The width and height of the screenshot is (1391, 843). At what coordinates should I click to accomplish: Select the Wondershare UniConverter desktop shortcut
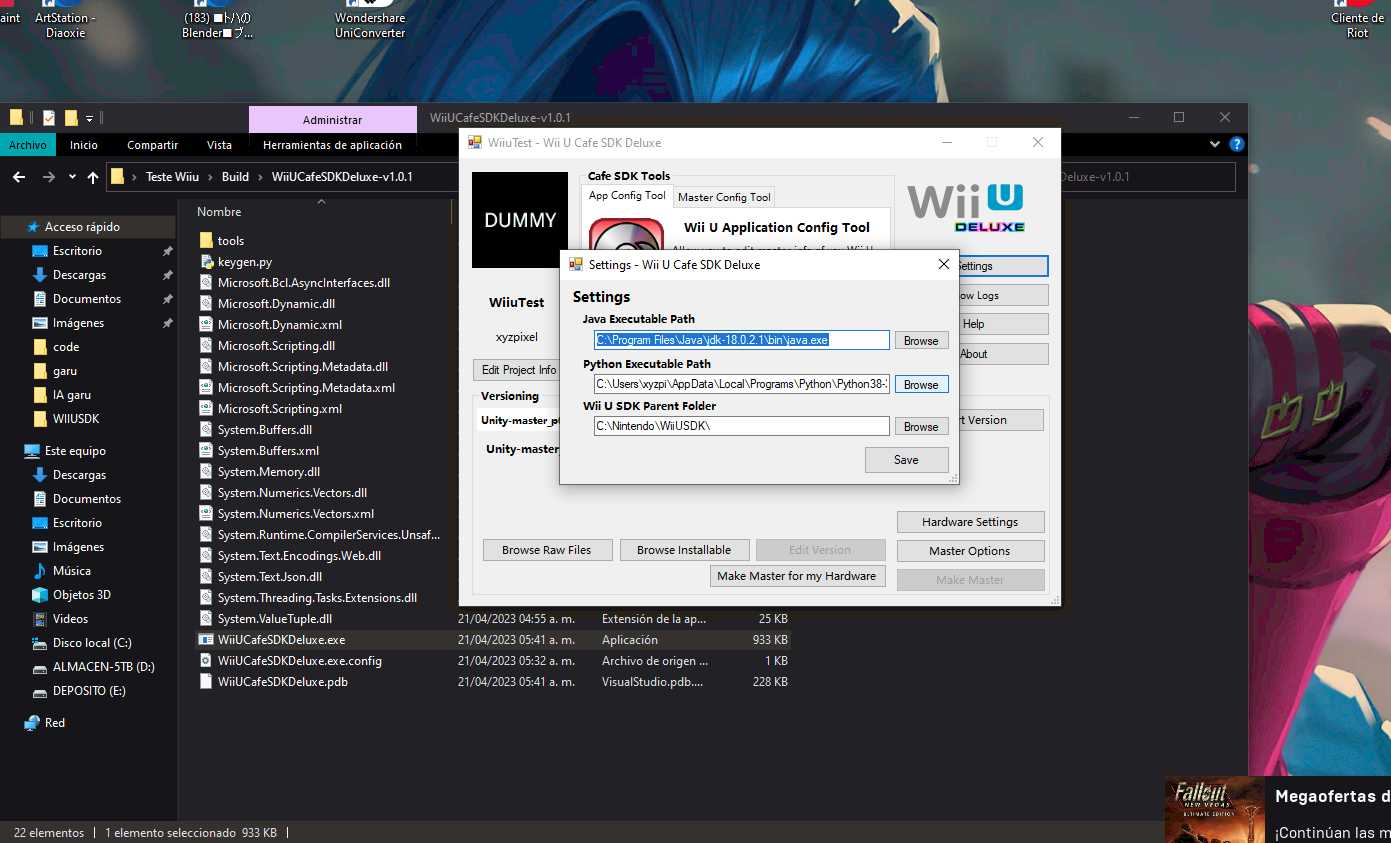click(x=370, y=20)
